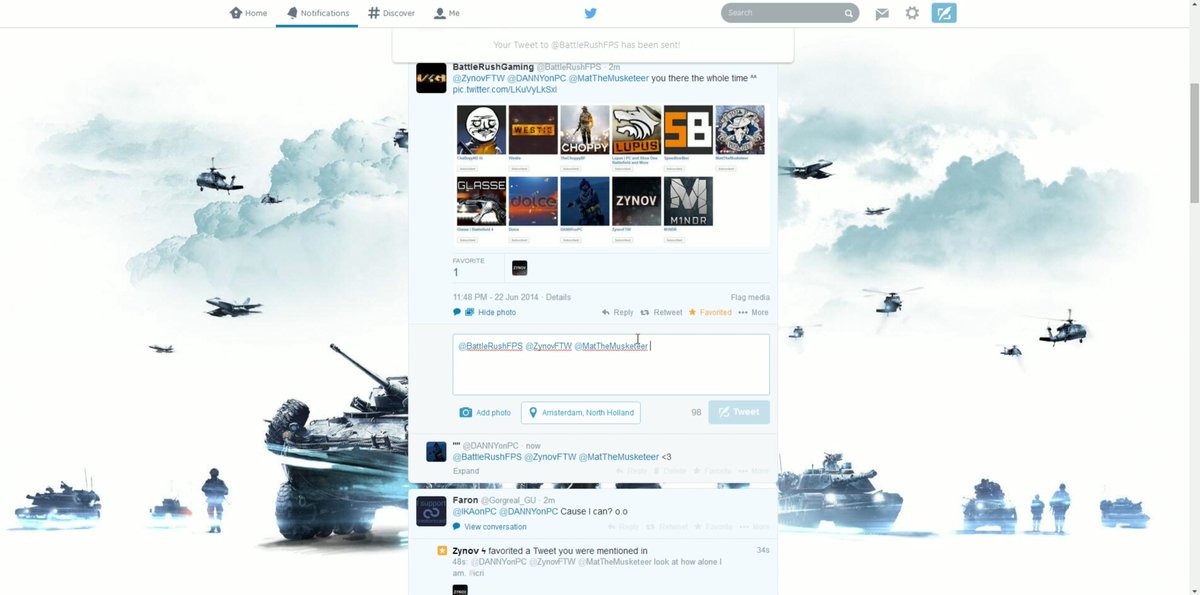Switch to the Notifications tab

pos(317,13)
